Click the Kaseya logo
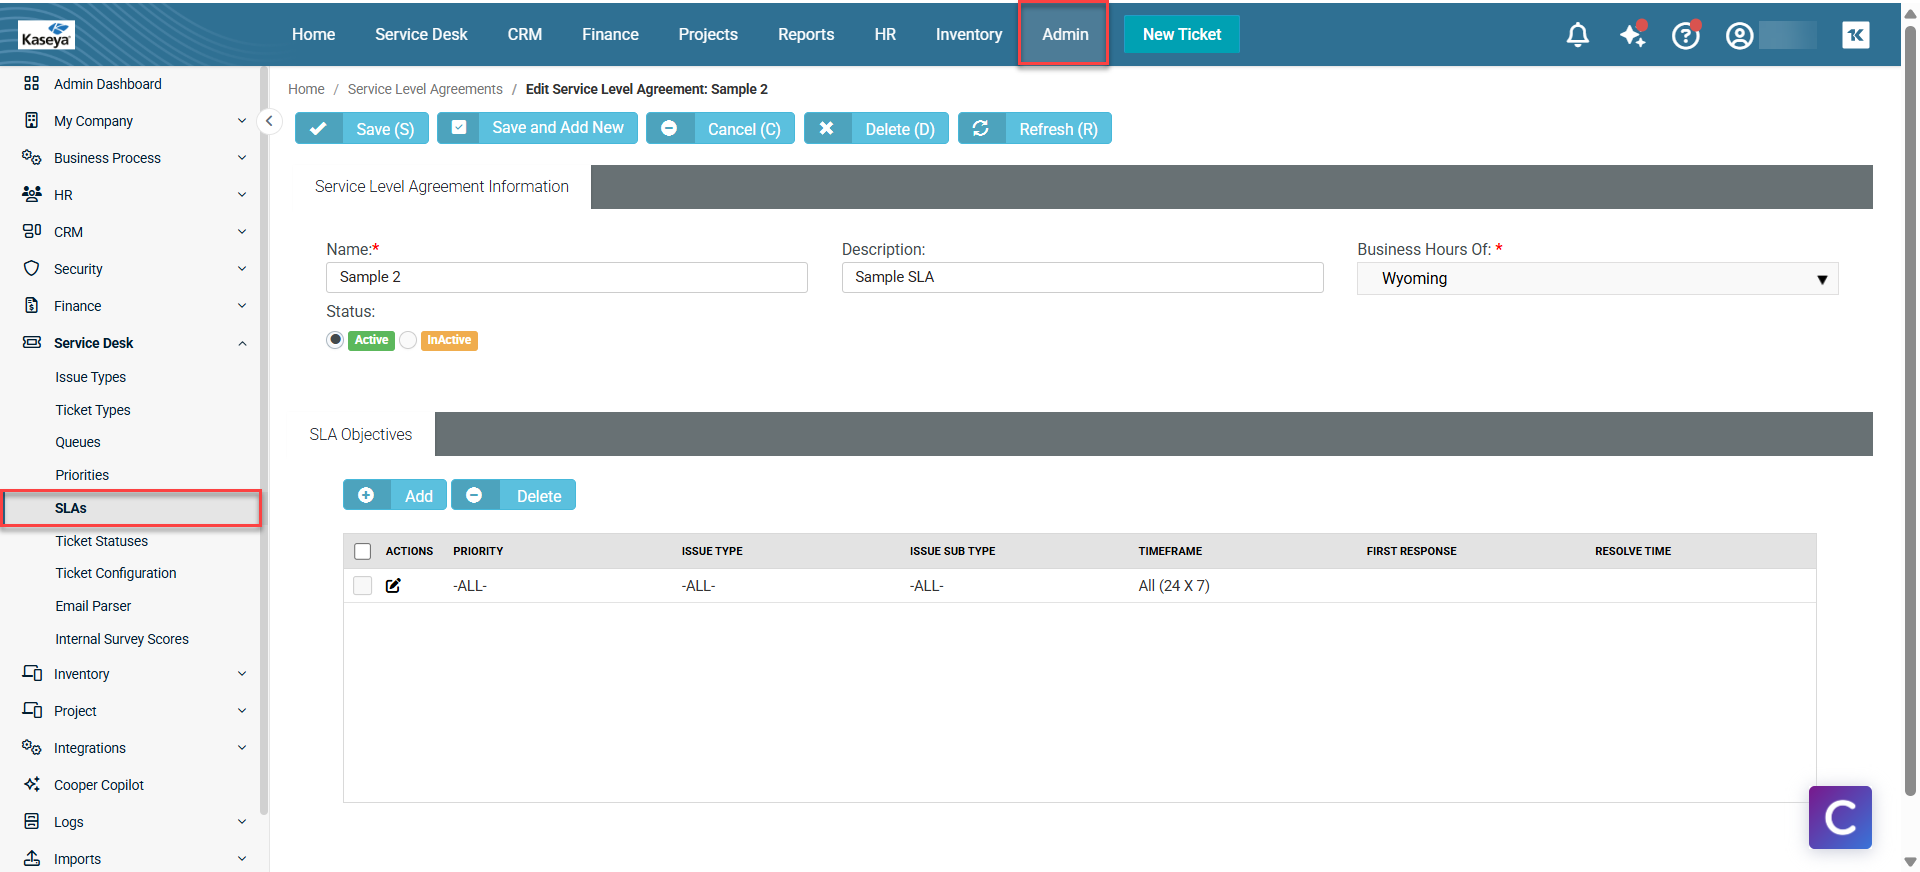The width and height of the screenshot is (1920, 872). [46, 36]
